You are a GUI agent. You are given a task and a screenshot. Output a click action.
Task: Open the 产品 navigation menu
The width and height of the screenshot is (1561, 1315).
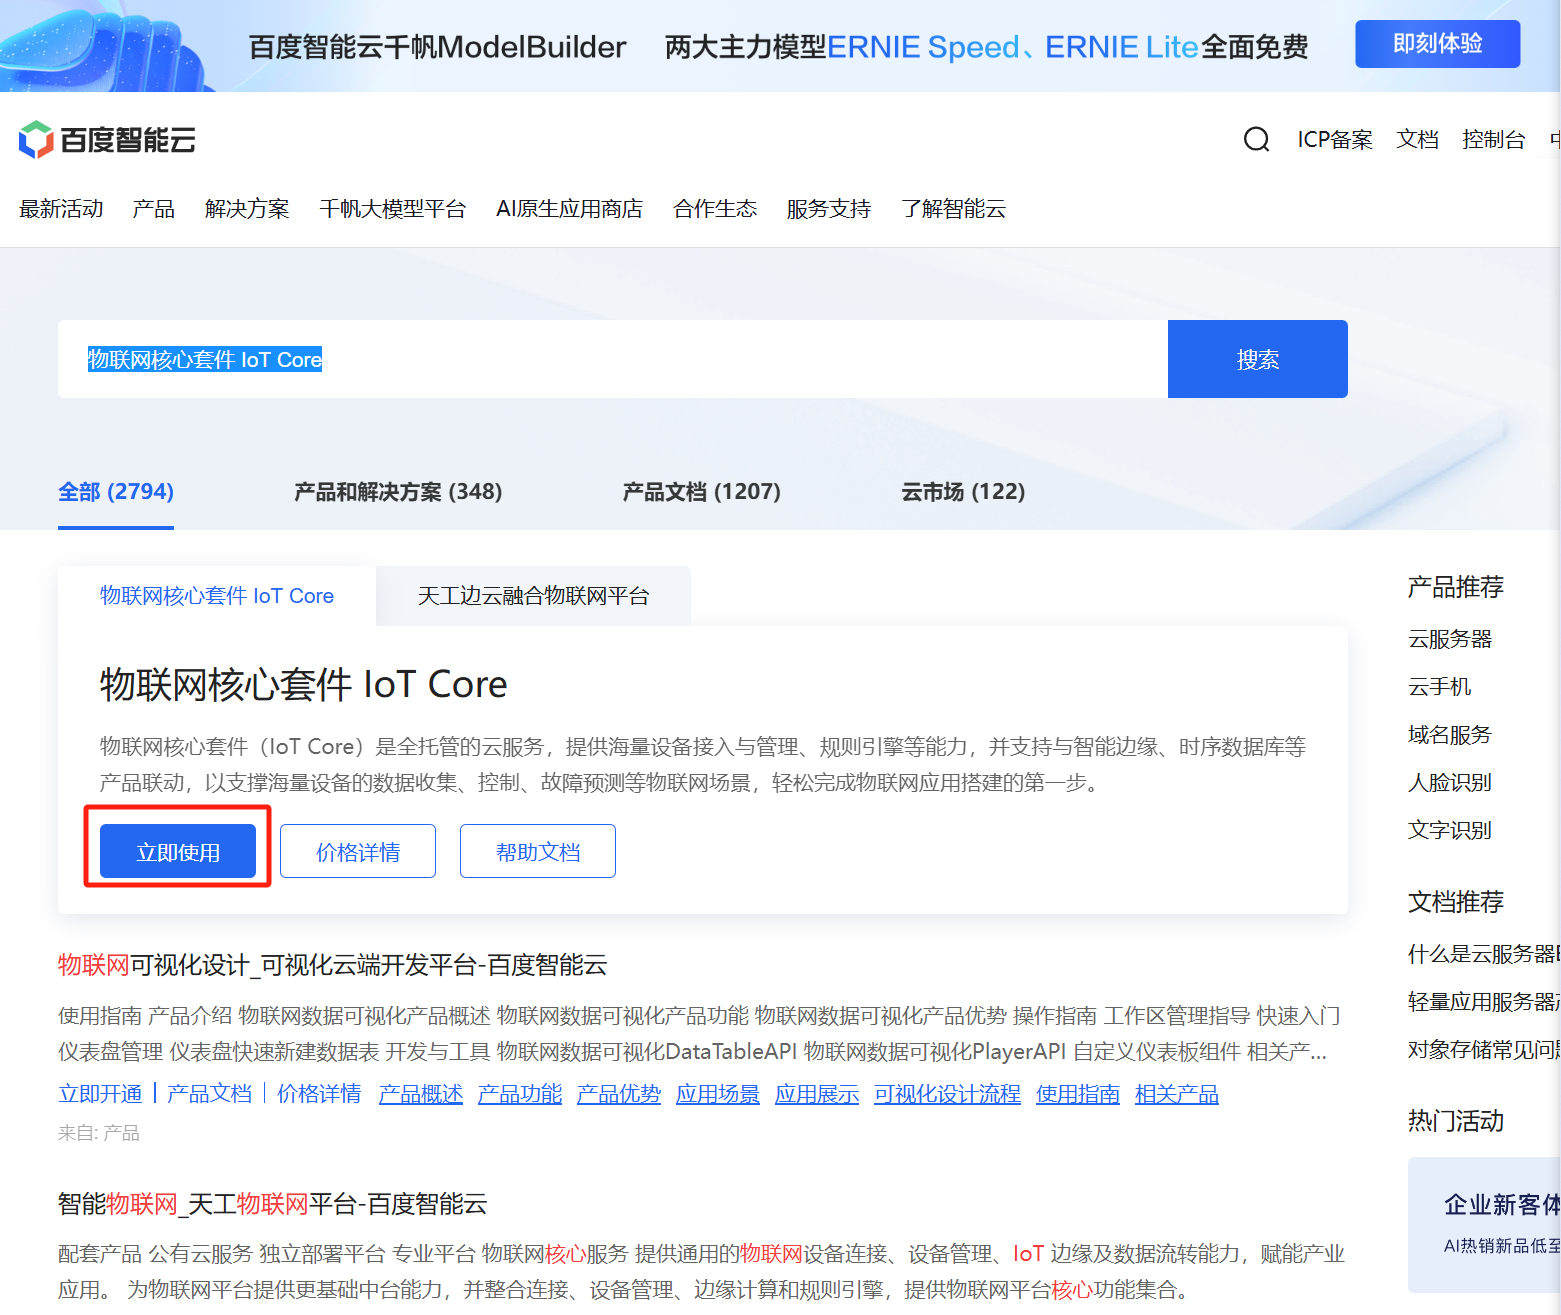[x=153, y=209]
